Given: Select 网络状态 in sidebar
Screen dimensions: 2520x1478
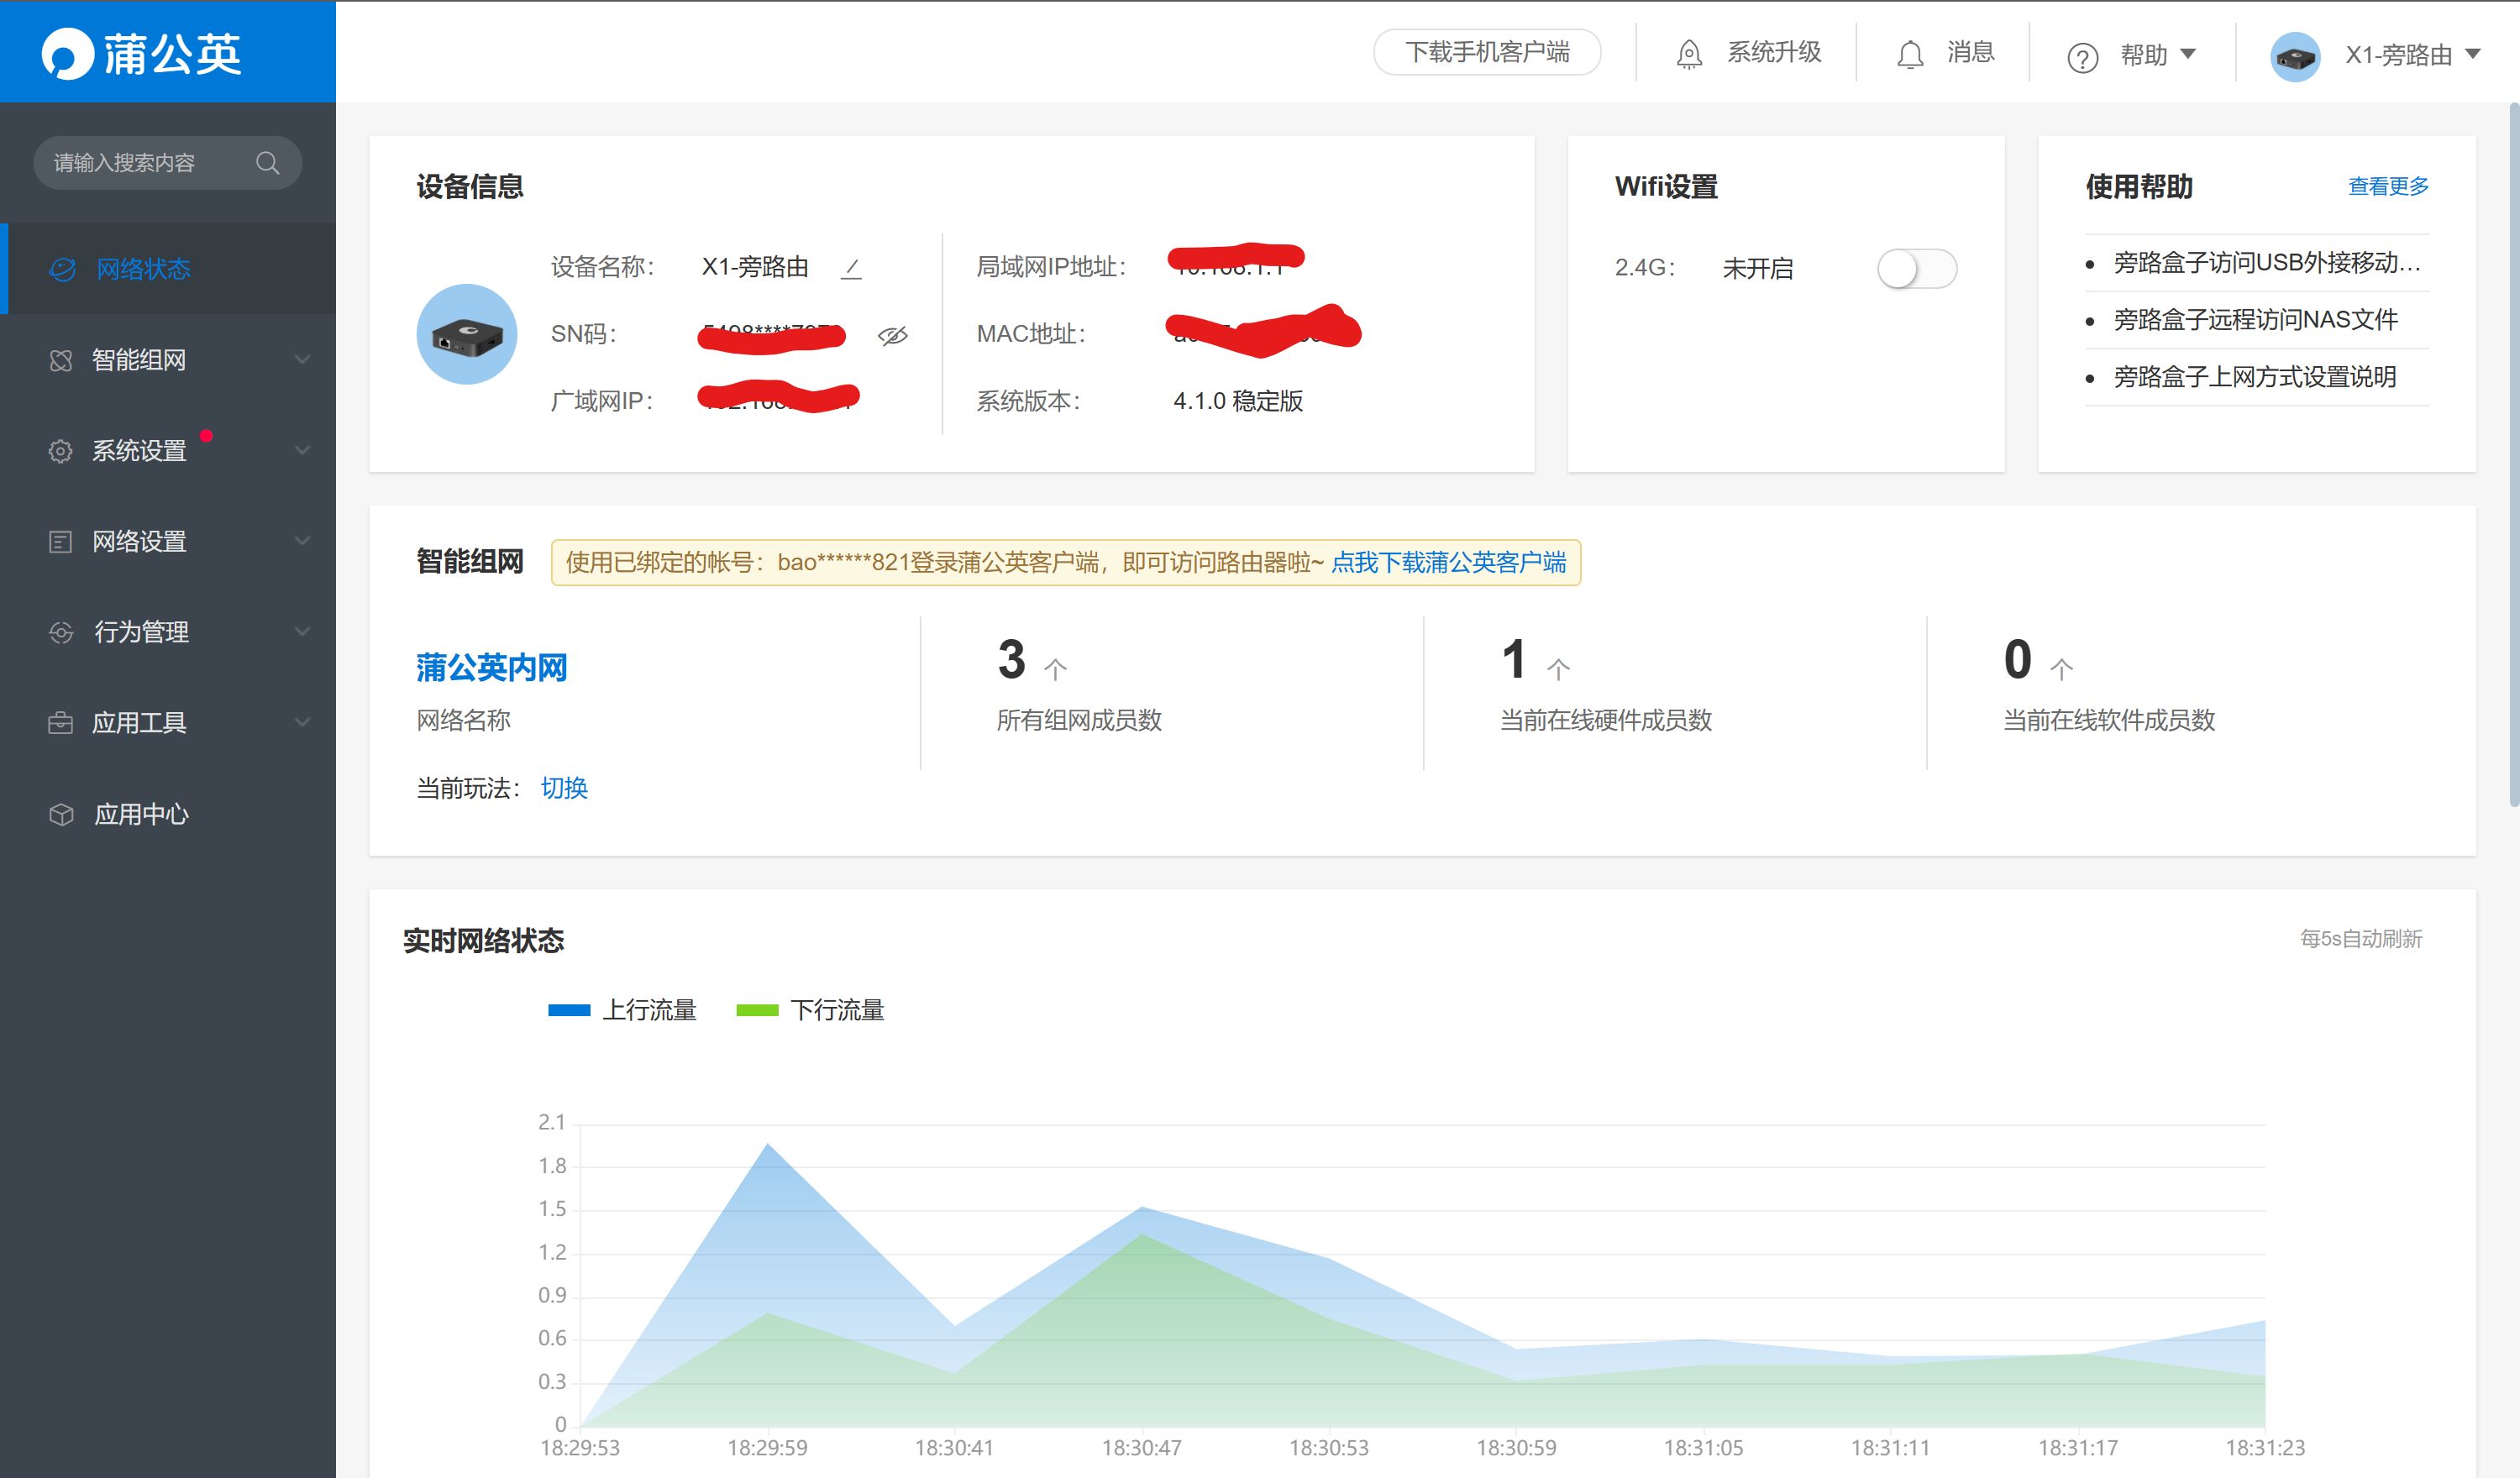Looking at the screenshot, I should tap(168, 269).
